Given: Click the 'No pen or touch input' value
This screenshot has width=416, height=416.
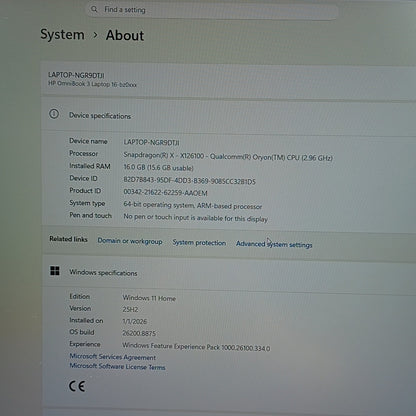Looking at the screenshot, I should 195,218.
